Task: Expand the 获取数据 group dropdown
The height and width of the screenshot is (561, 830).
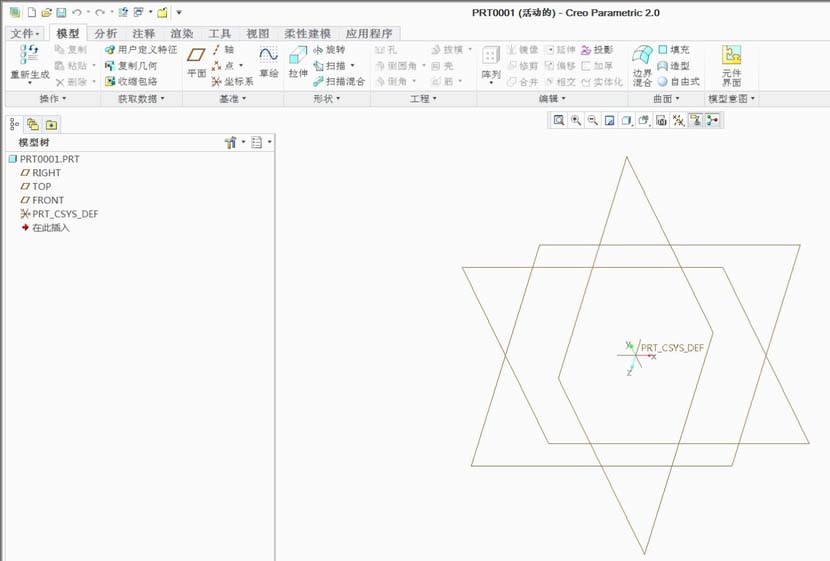Action: click(141, 98)
